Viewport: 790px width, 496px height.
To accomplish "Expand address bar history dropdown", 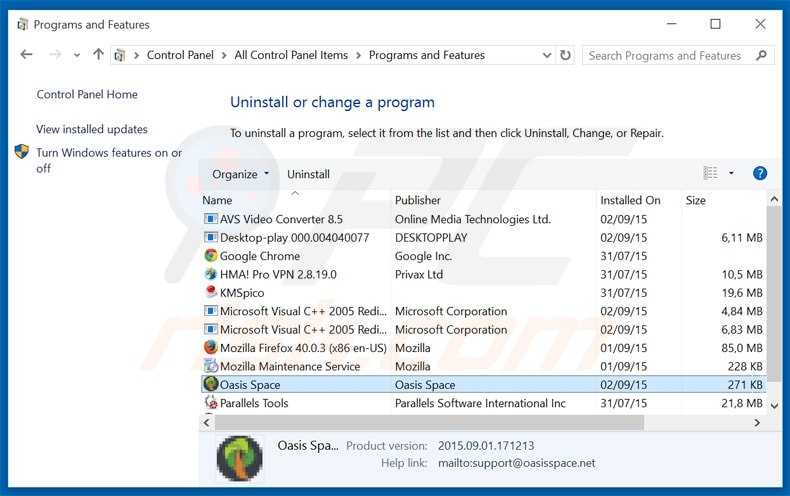I will click(x=545, y=55).
